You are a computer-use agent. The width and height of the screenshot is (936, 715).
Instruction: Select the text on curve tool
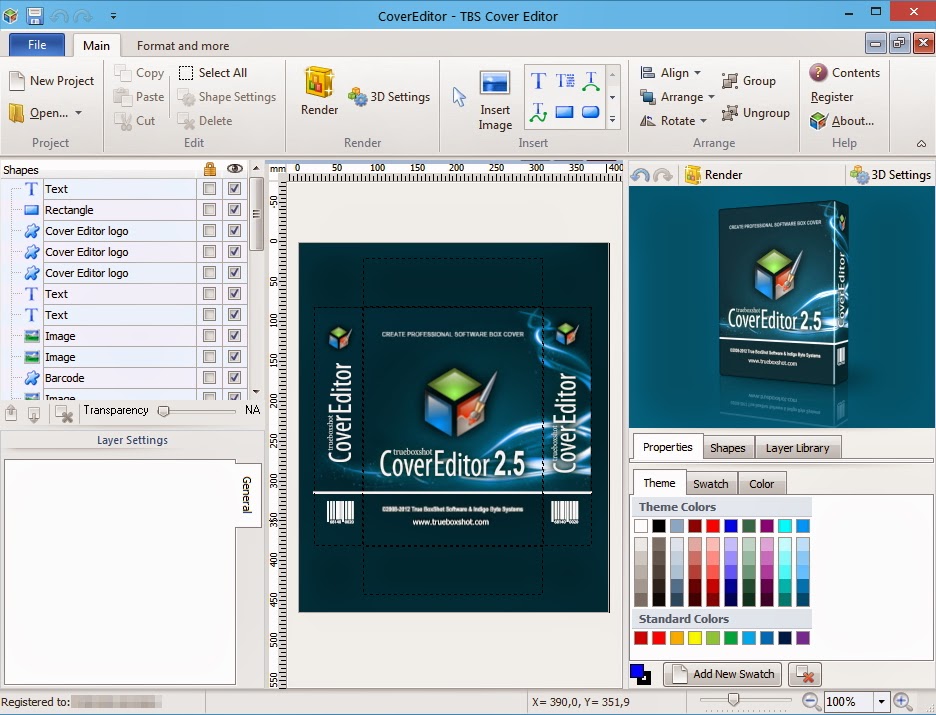point(538,112)
